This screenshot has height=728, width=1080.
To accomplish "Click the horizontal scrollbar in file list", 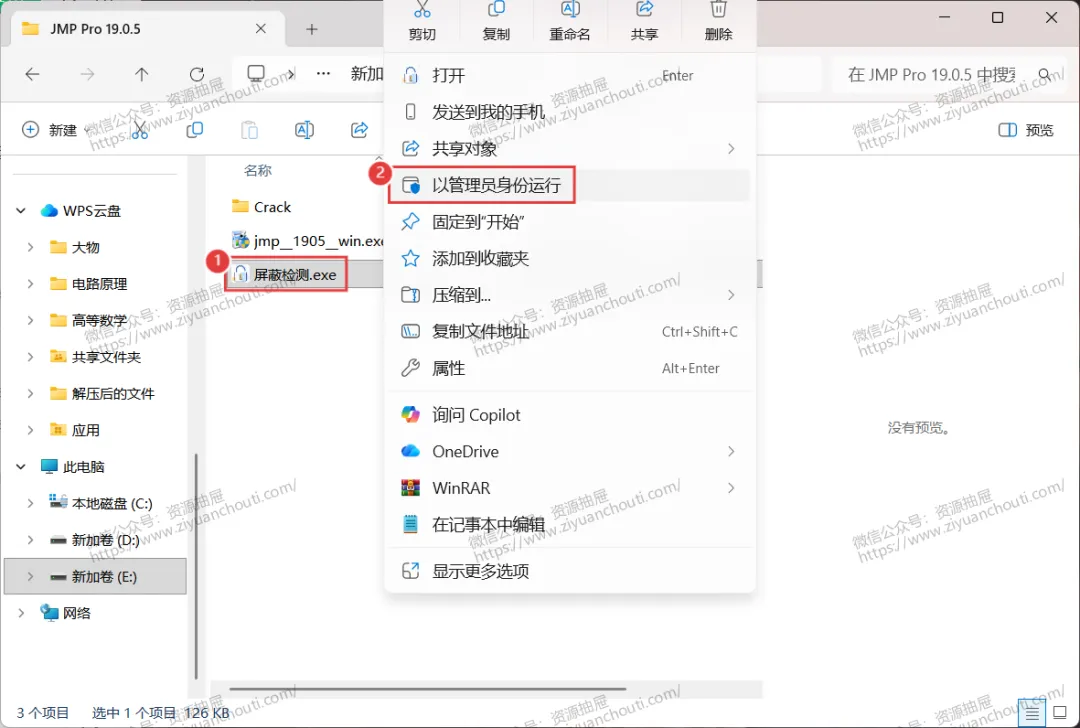I will tap(428, 688).
